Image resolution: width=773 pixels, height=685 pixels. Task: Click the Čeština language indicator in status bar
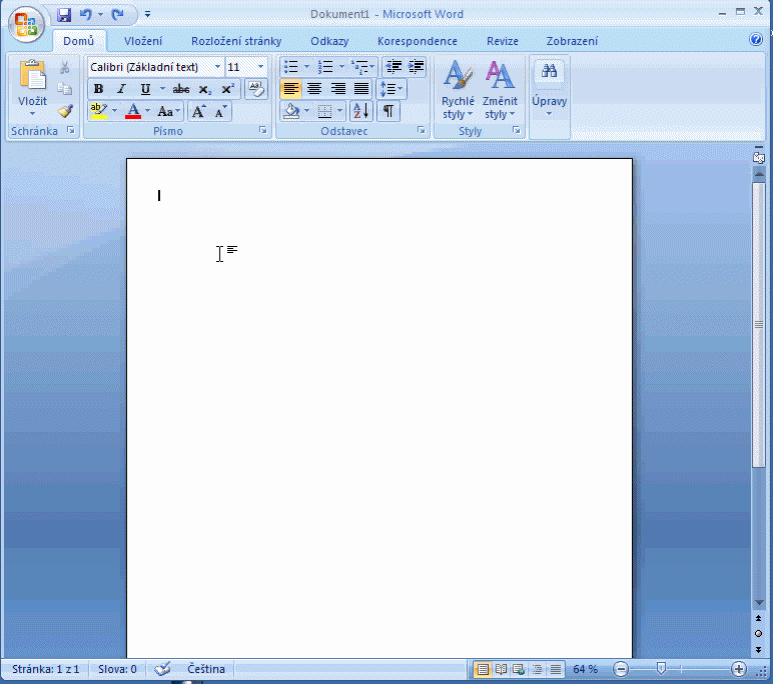point(206,669)
